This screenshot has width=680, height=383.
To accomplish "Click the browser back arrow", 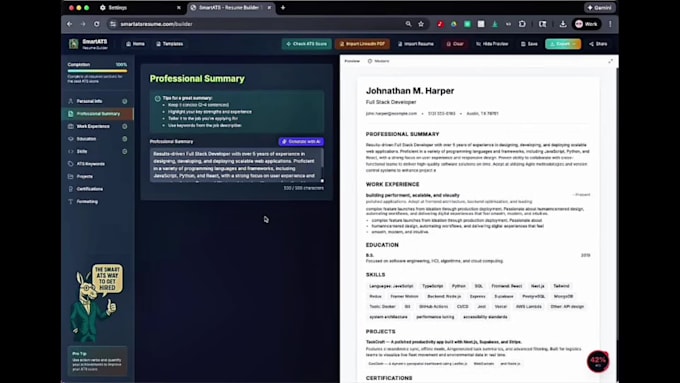I will point(70,24).
